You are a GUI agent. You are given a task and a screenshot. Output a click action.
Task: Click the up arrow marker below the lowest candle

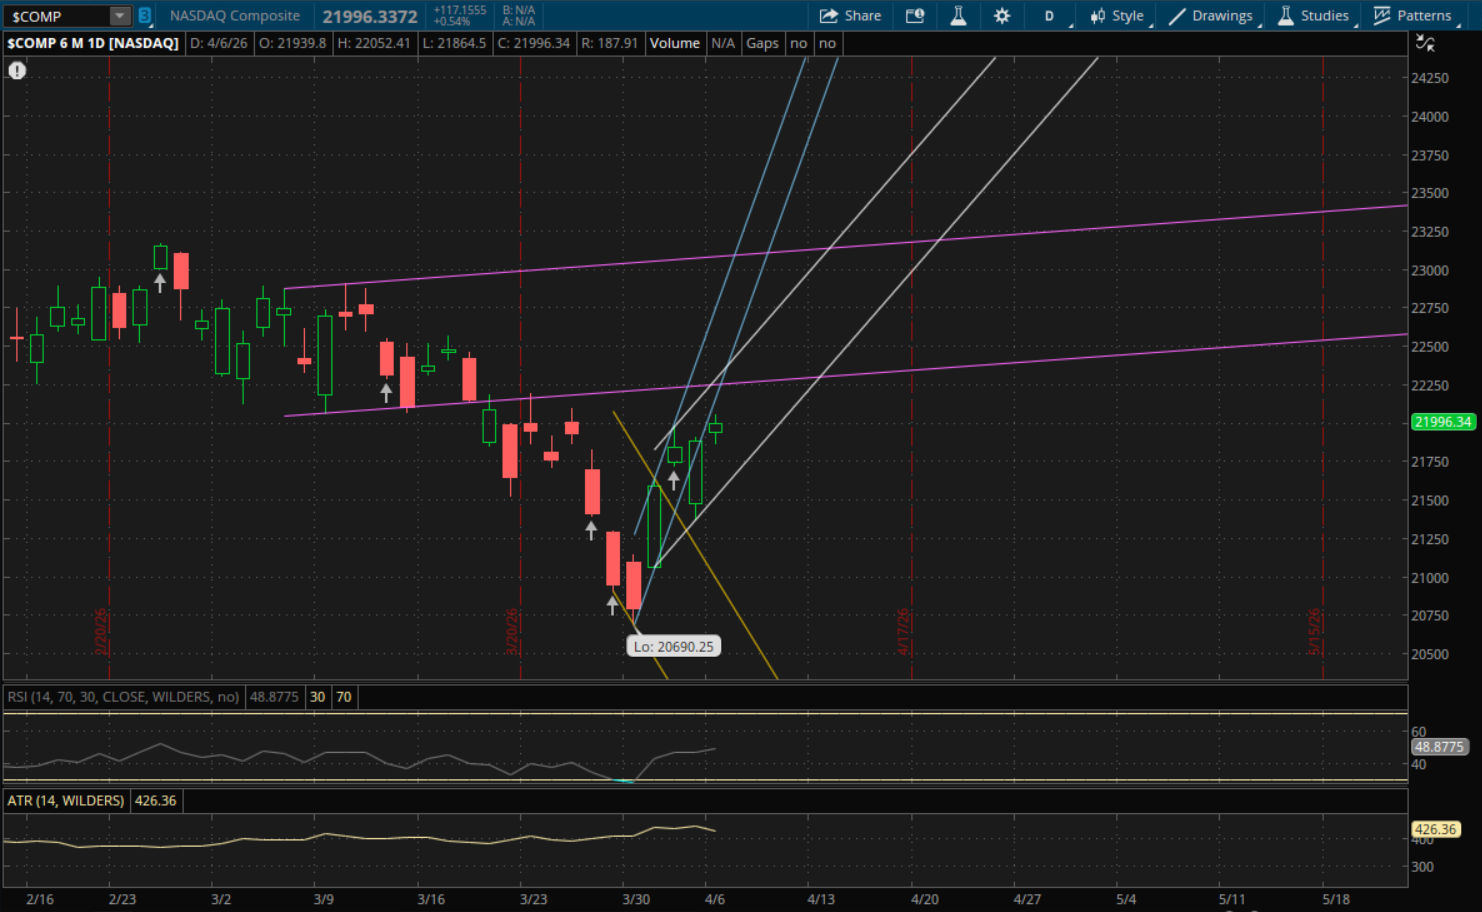coord(612,605)
